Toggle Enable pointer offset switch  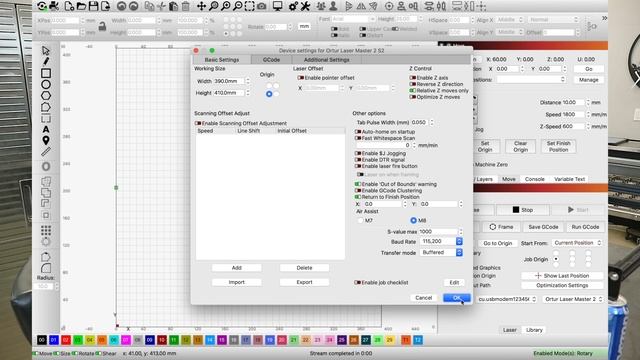point(301,78)
